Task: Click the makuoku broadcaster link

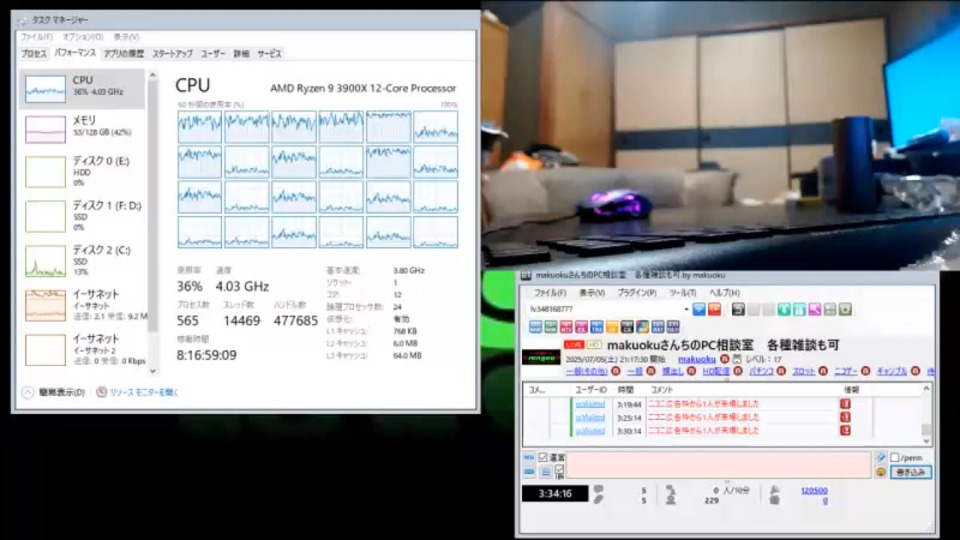Action: click(697, 359)
